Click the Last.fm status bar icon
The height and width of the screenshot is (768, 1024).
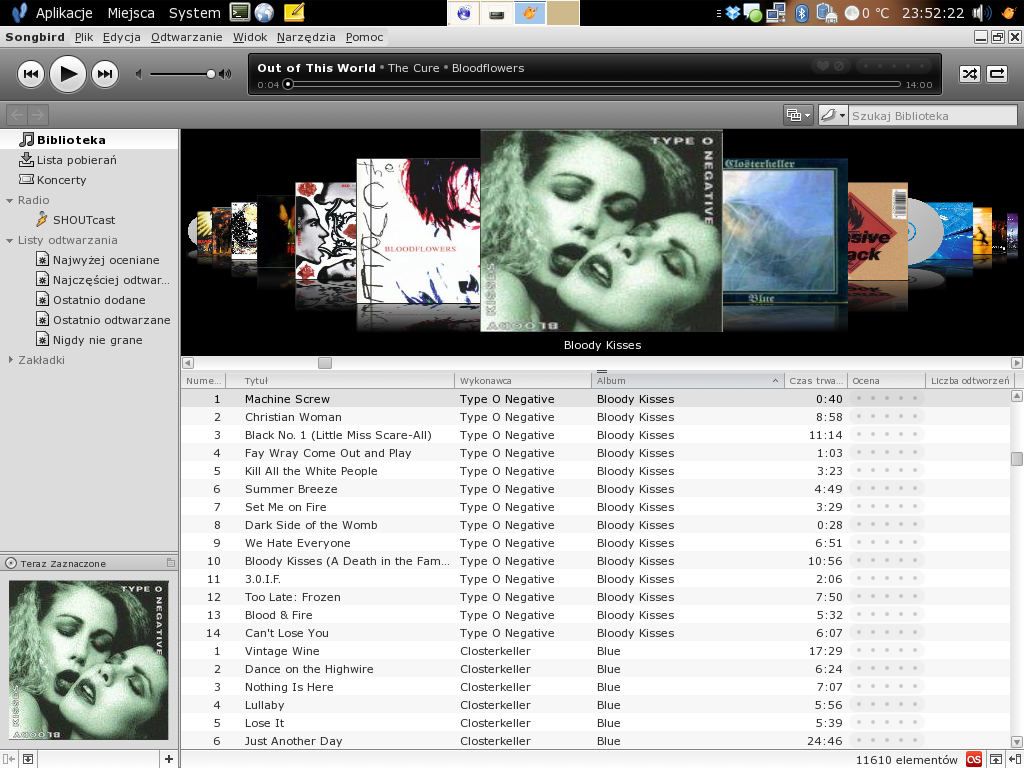coord(974,759)
